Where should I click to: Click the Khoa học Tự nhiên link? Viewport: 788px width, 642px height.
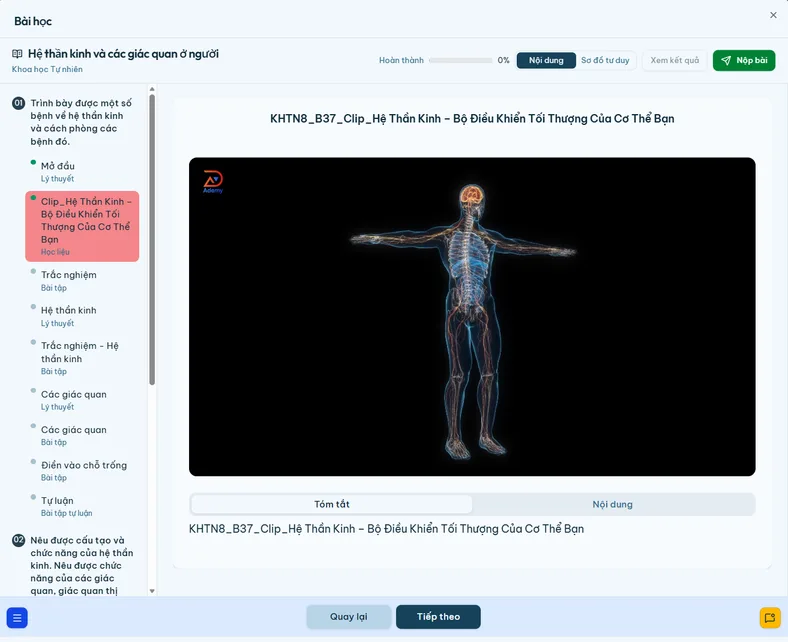pyautogui.click(x=47, y=69)
